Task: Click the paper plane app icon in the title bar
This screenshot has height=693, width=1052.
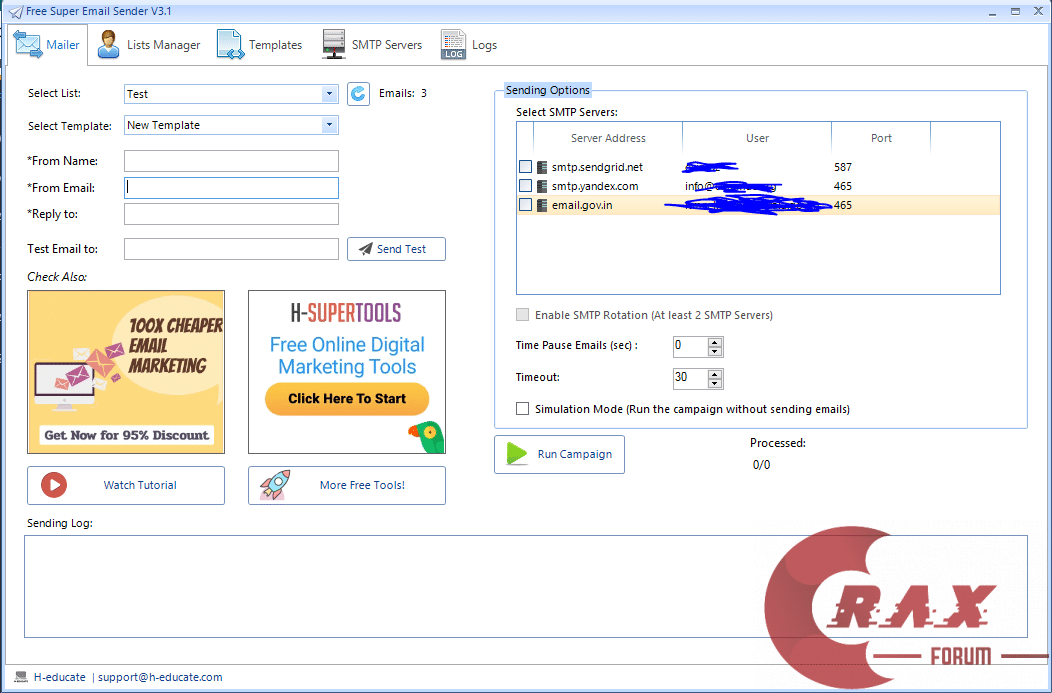Action: tap(15, 12)
